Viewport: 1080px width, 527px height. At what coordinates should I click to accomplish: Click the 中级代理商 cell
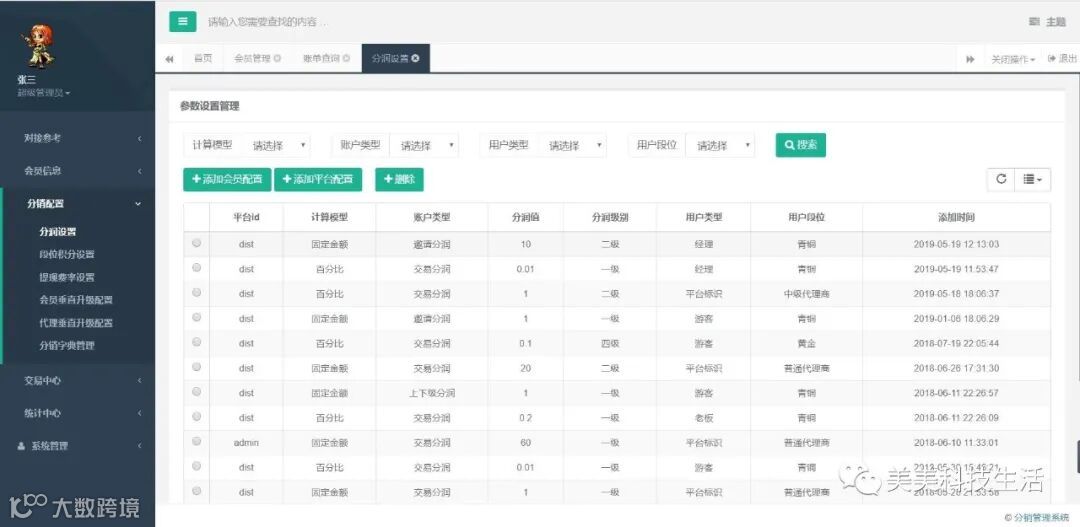point(807,294)
